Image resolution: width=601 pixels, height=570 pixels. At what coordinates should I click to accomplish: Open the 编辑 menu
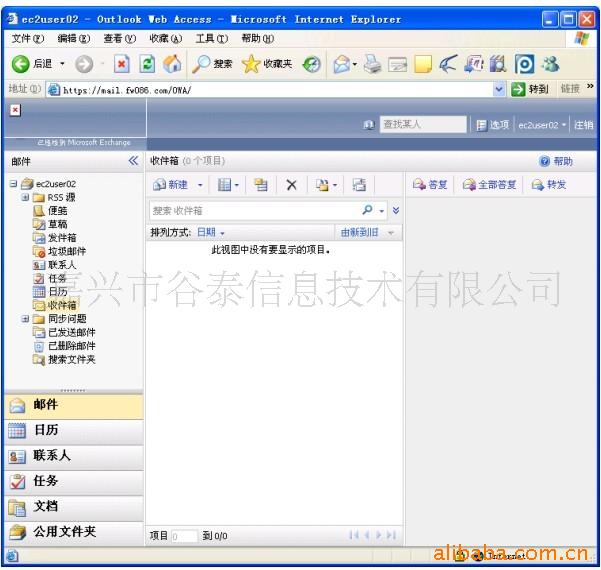pyautogui.click(x=74, y=39)
